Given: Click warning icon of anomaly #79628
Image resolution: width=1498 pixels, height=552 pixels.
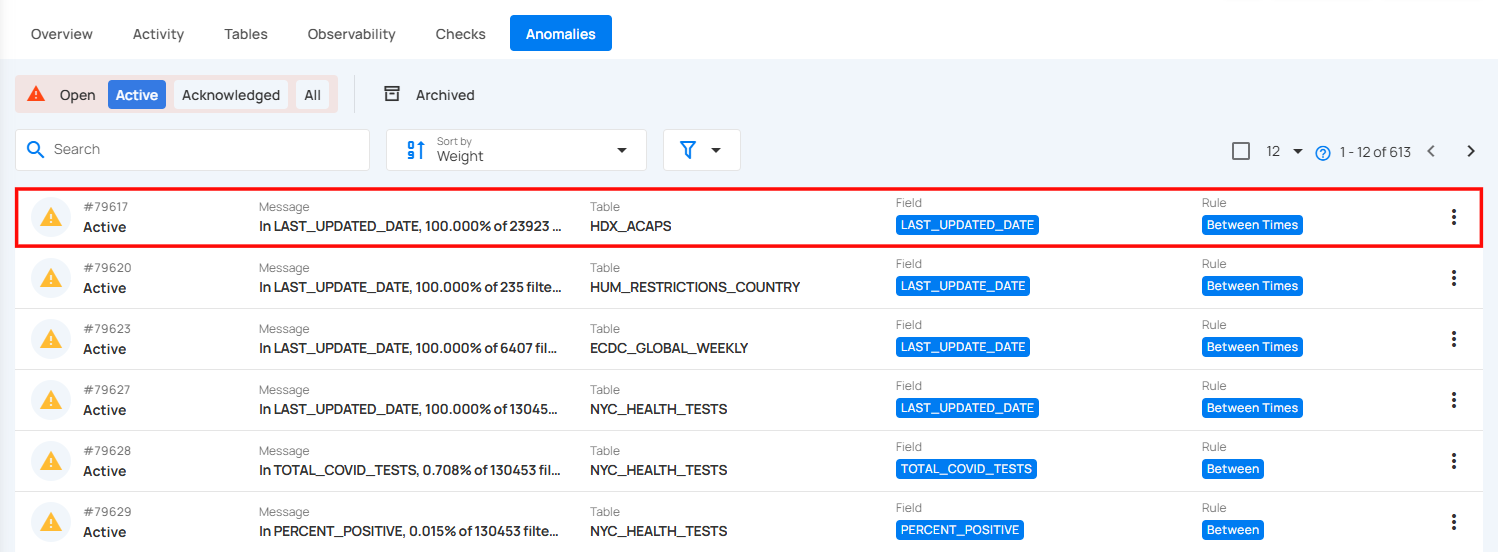Looking at the screenshot, I should (51, 461).
